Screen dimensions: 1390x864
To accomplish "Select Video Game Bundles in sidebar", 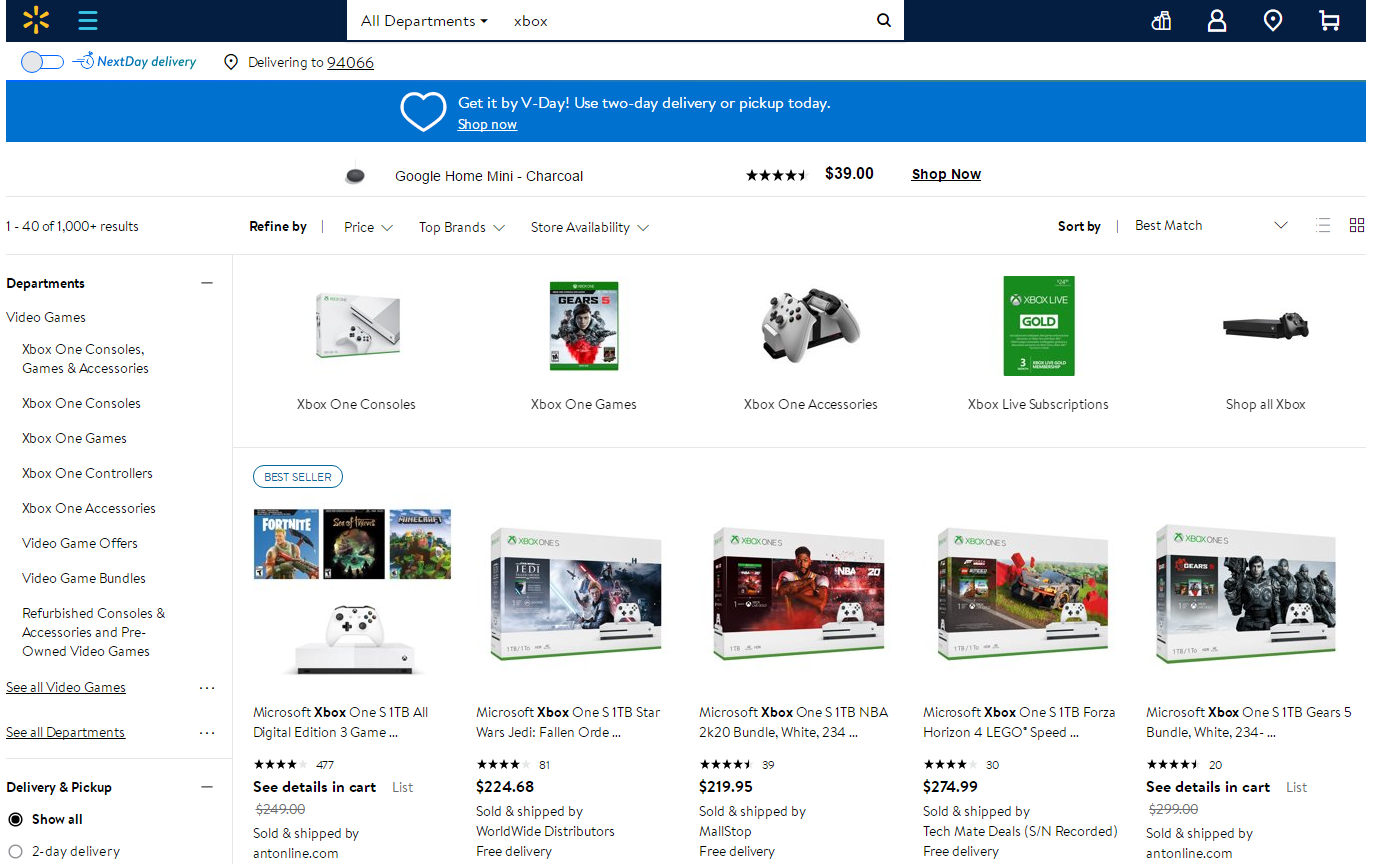I will coord(84,578).
